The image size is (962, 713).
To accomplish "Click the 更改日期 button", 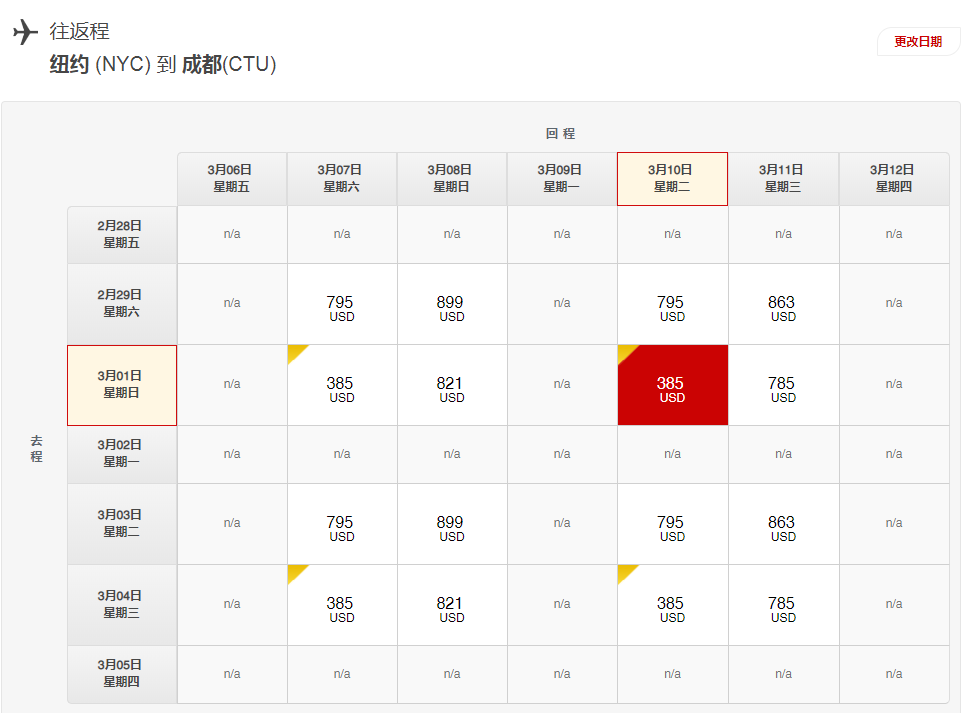I will 917,42.
